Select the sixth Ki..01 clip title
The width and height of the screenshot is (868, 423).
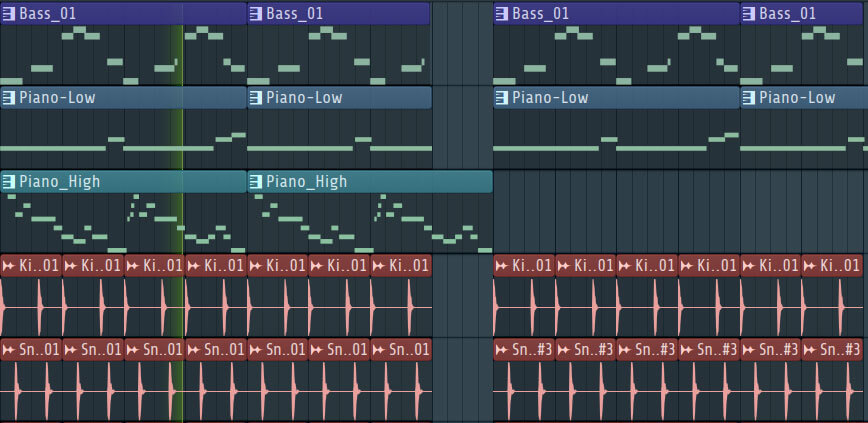pos(348,266)
